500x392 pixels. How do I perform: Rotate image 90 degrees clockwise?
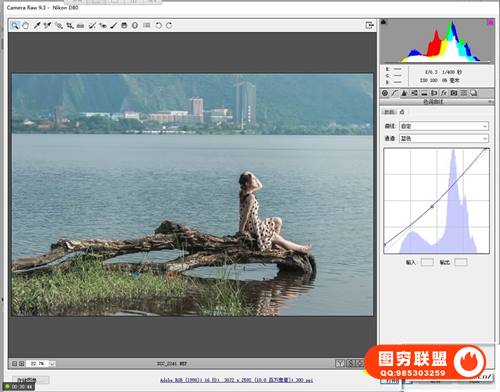pyautogui.click(x=169, y=25)
